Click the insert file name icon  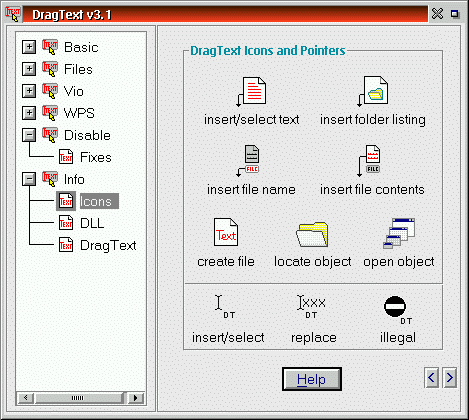[x=248, y=161]
